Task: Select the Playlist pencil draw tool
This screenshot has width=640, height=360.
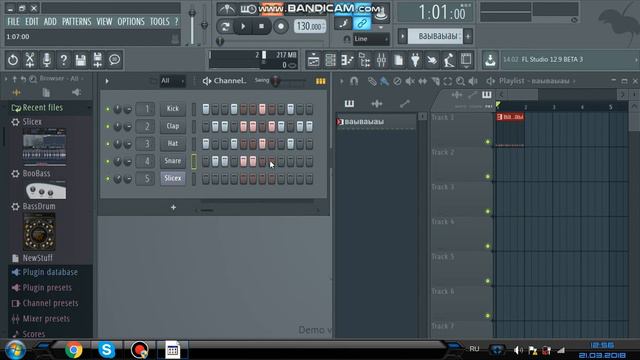Action: (x=372, y=81)
